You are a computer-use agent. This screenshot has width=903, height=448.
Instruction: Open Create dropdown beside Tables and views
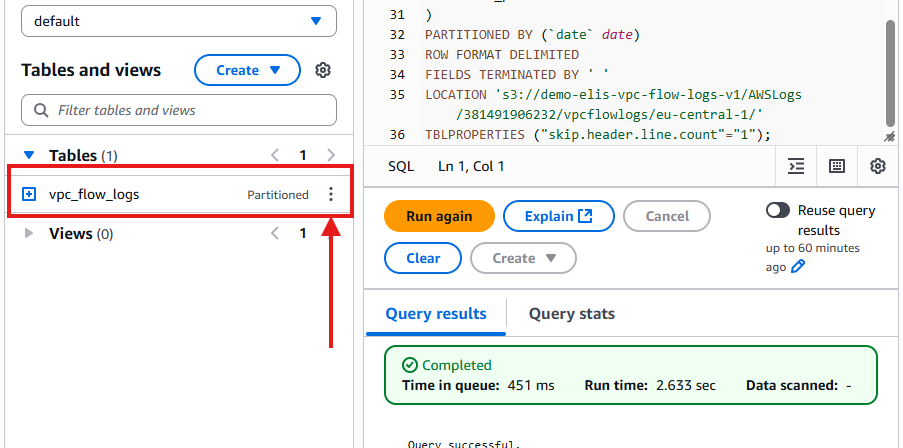point(246,70)
